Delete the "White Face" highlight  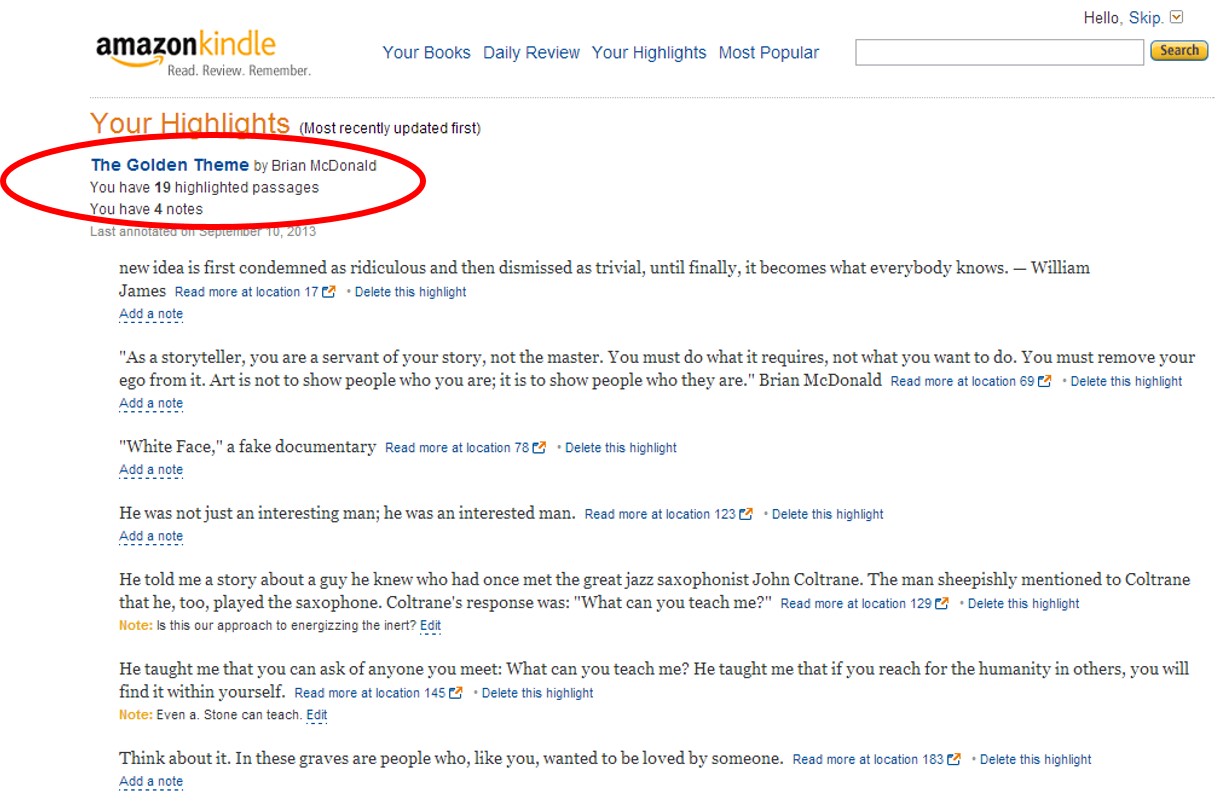click(x=620, y=448)
